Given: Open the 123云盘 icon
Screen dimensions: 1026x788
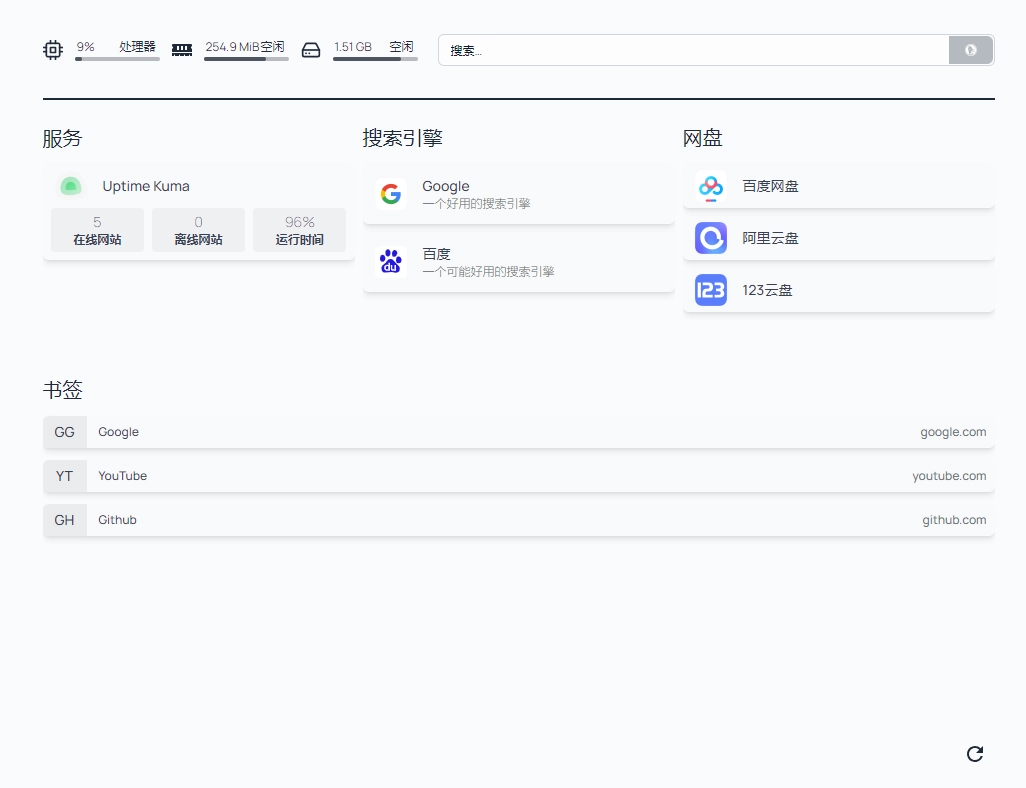Looking at the screenshot, I should pos(711,290).
